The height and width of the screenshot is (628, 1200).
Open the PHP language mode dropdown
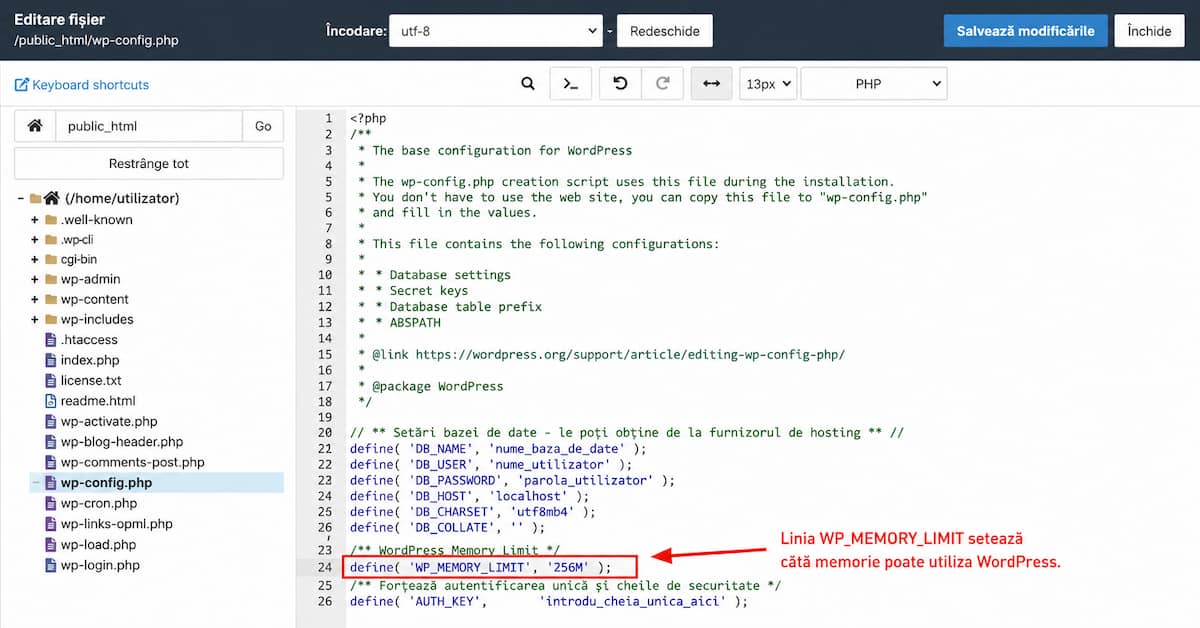(x=874, y=84)
